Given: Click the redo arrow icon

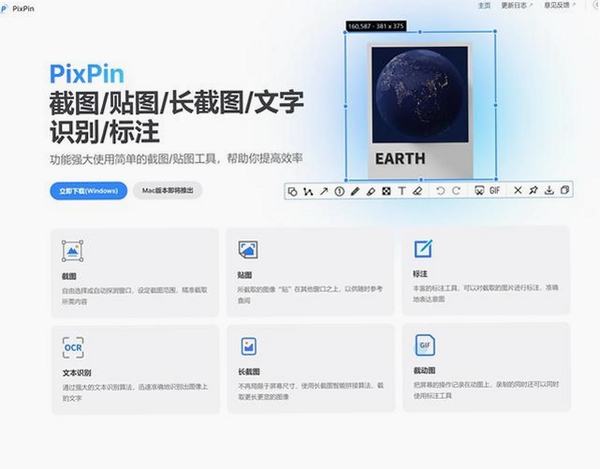Looking at the screenshot, I should click(x=456, y=190).
